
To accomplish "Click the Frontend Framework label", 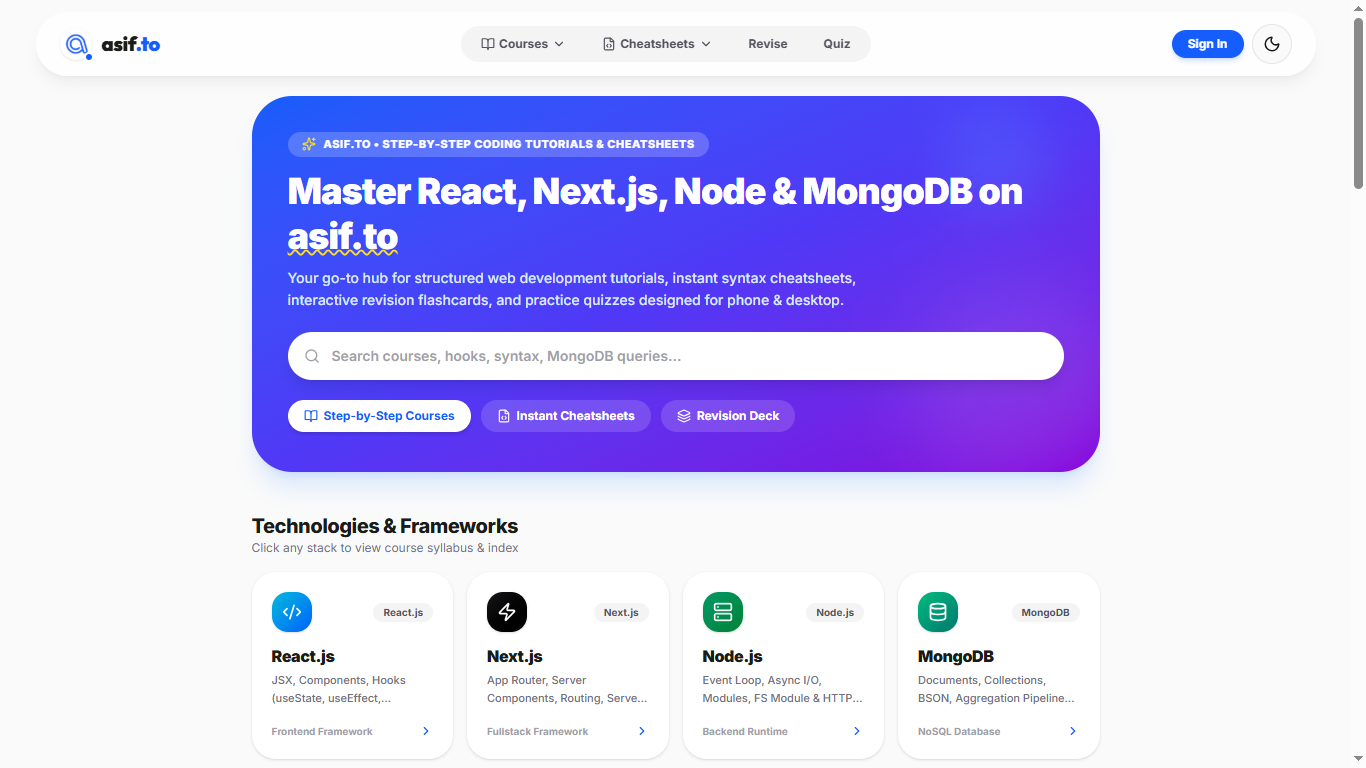I will (x=322, y=731).
